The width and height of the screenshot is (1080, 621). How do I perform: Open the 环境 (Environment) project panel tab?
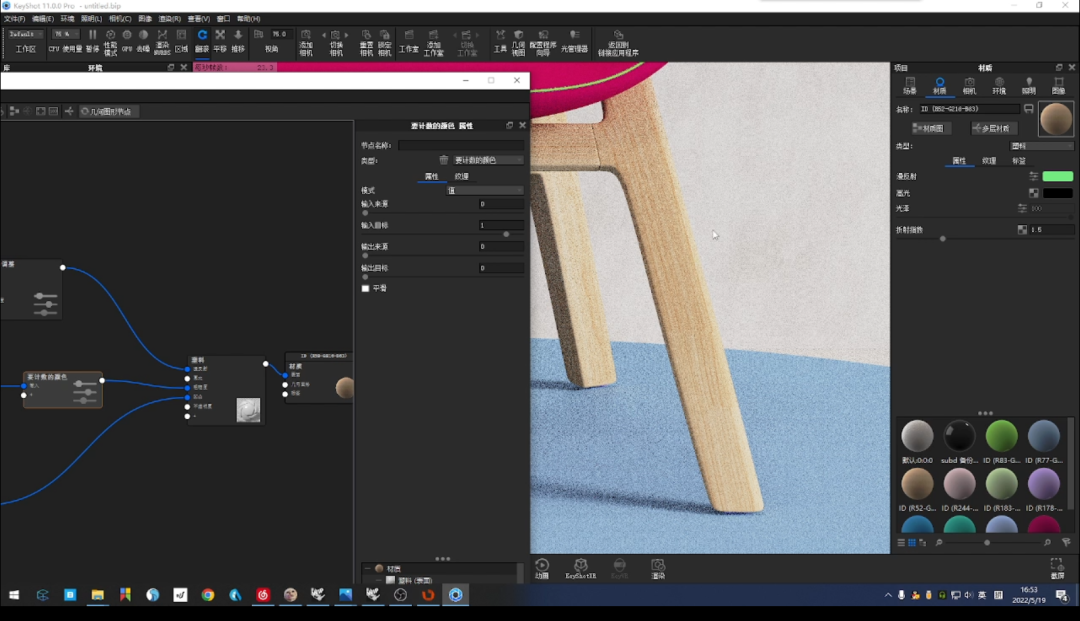tap(999, 85)
